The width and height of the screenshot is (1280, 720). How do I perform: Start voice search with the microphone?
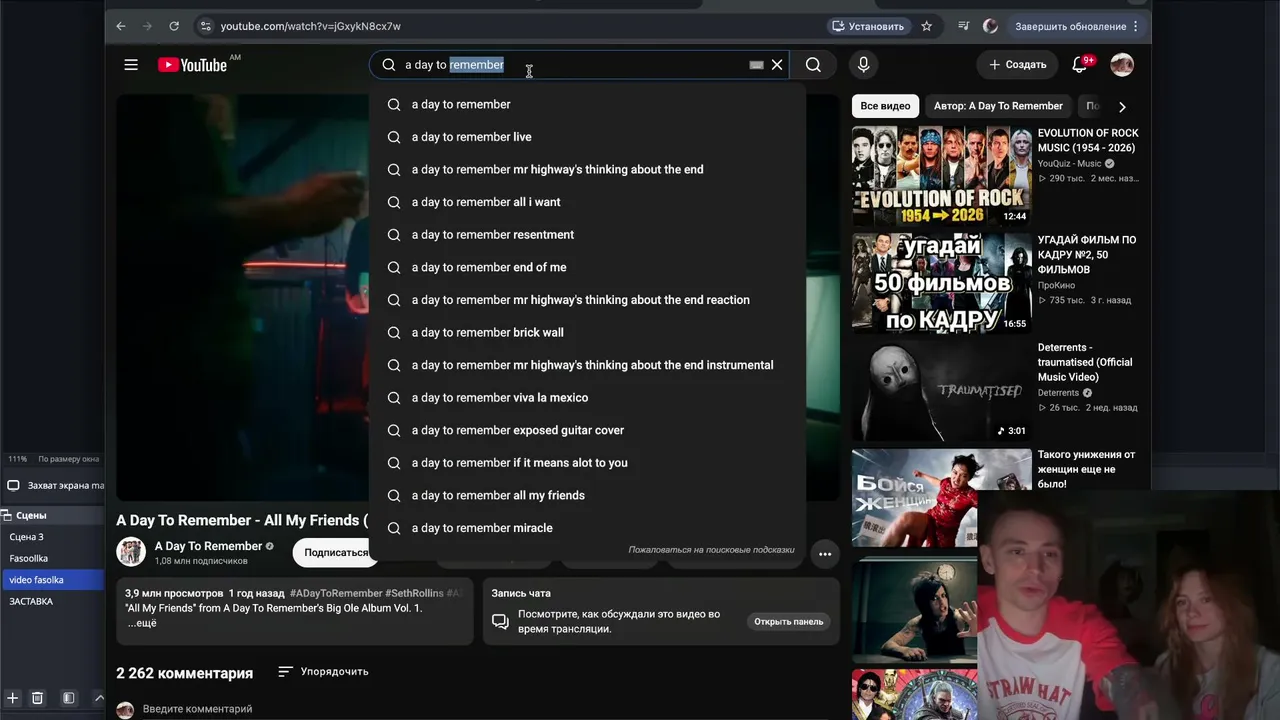[864, 65]
